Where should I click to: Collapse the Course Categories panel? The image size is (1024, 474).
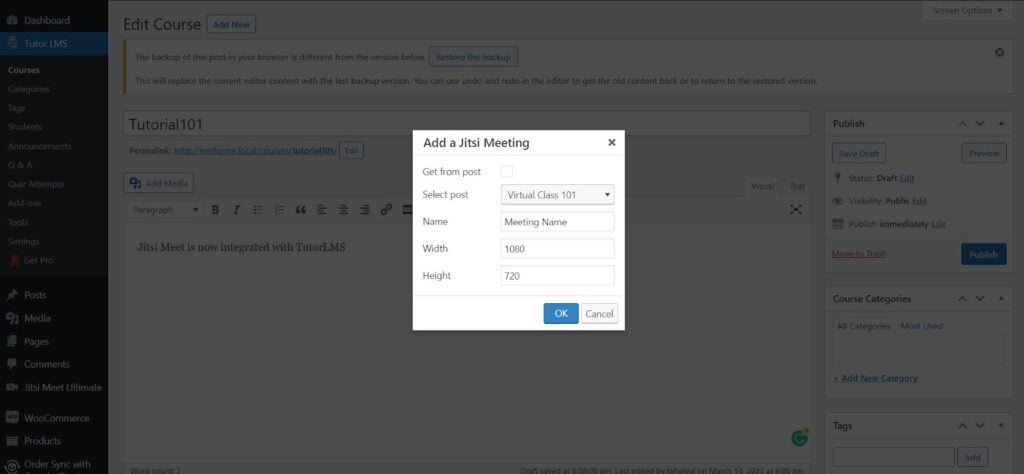click(x=1001, y=298)
